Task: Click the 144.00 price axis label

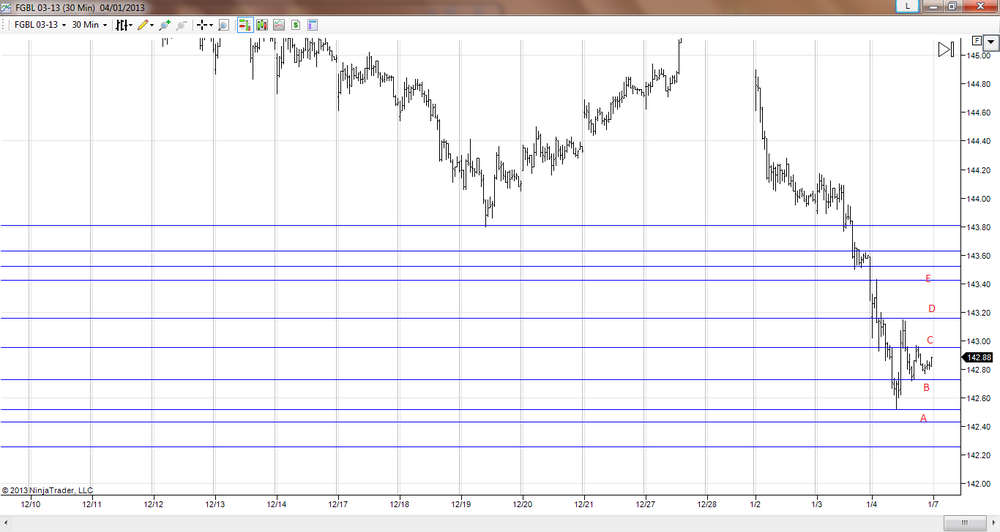Action: pos(979,198)
